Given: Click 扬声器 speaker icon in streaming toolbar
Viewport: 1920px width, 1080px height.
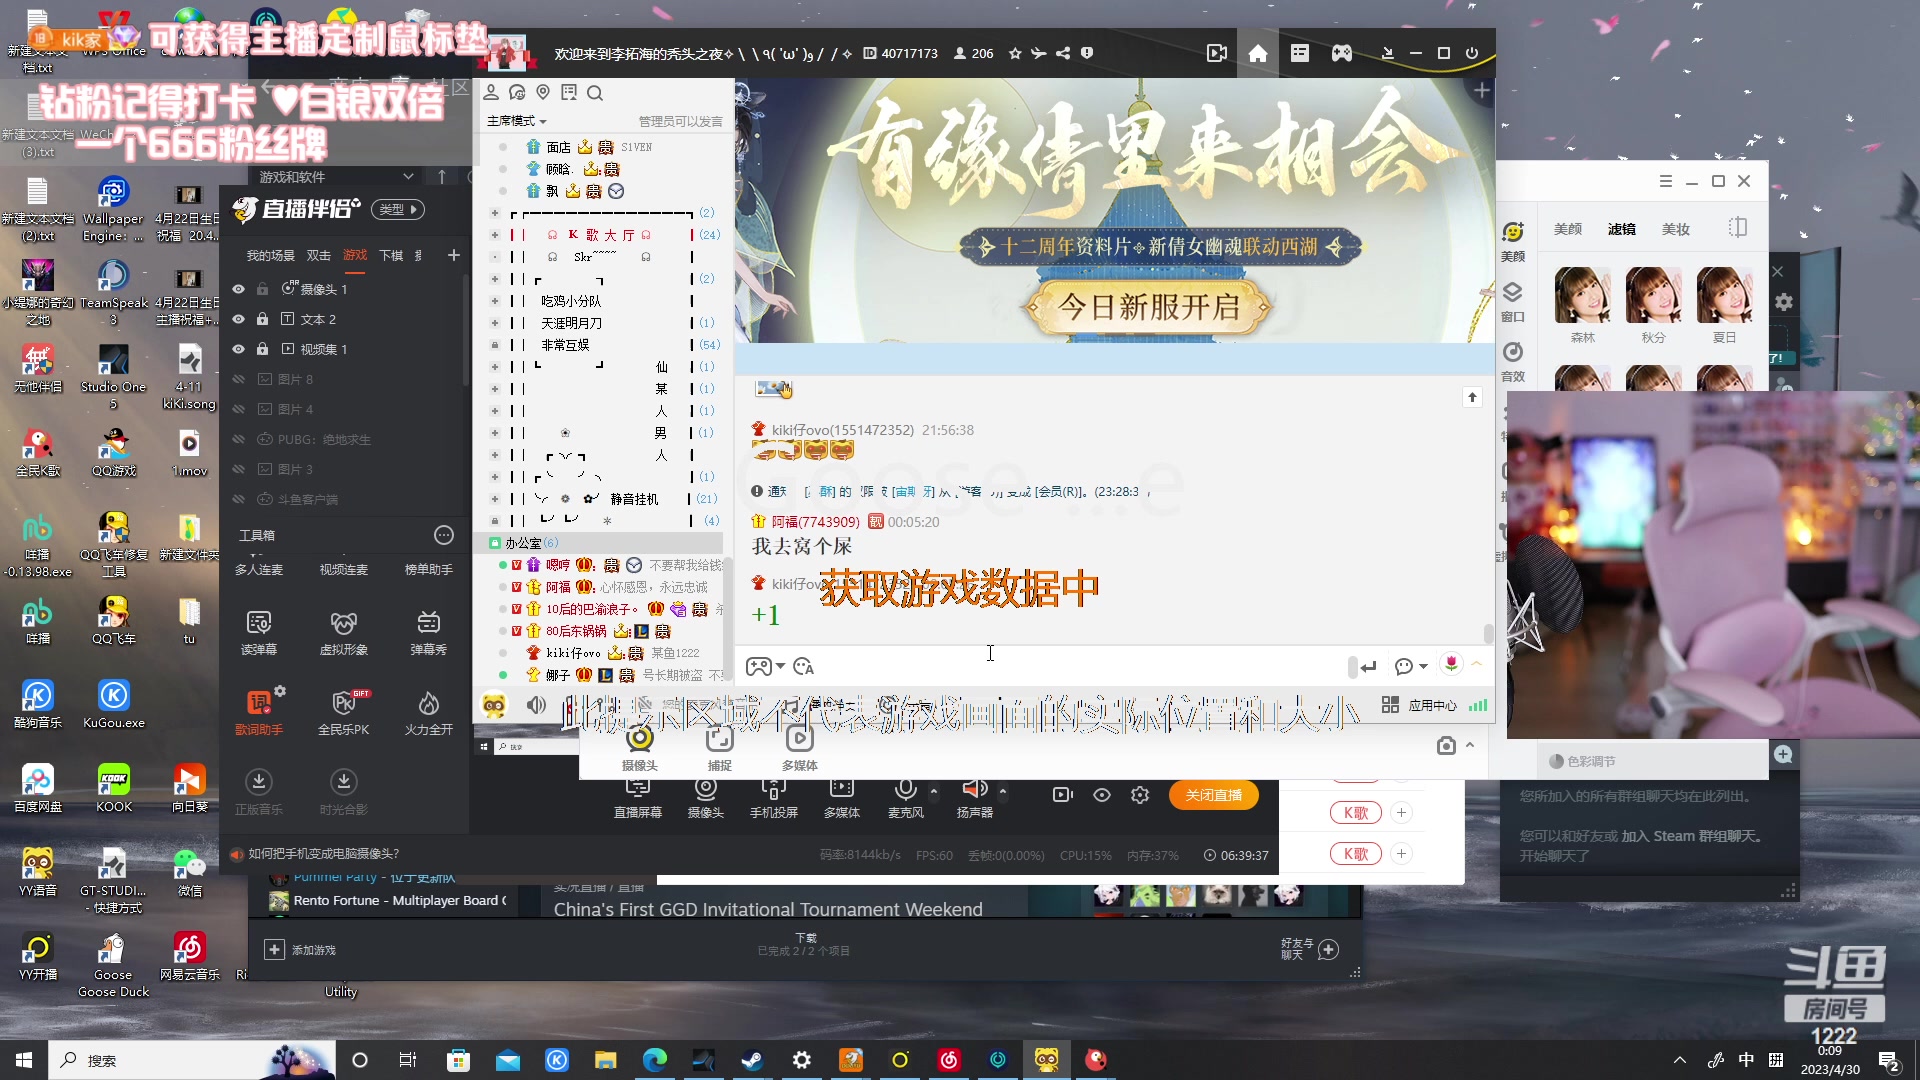Looking at the screenshot, I should pyautogui.click(x=974, y=790).
